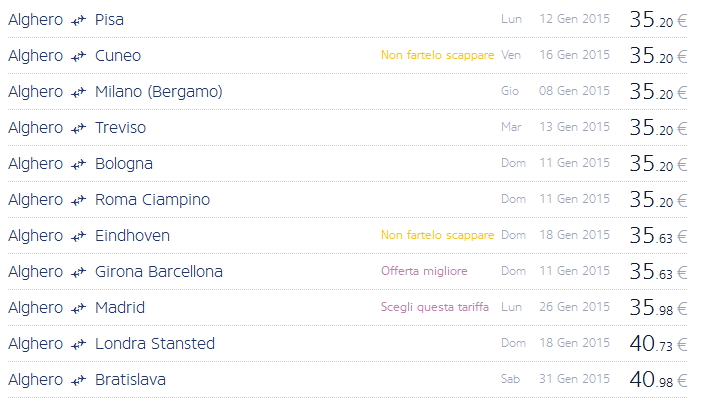Image resolution: width=702 pixels, height=405 pixels.
Task: Select the Alghero to Madrid flight
Action: (120, 308)
